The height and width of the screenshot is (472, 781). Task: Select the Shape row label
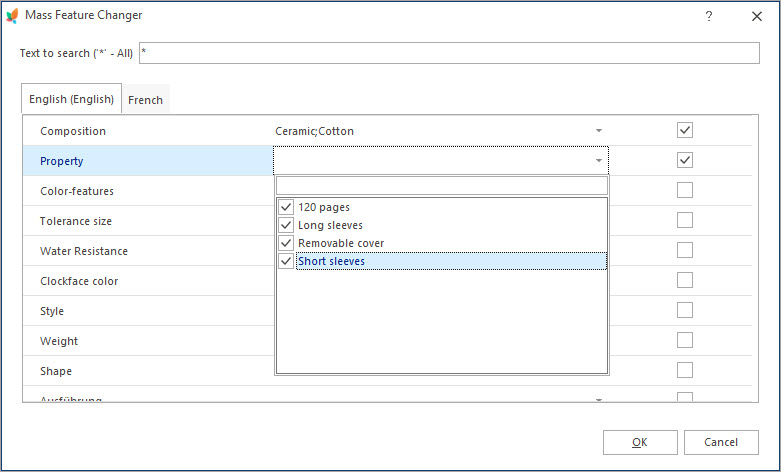pos(56,371)
